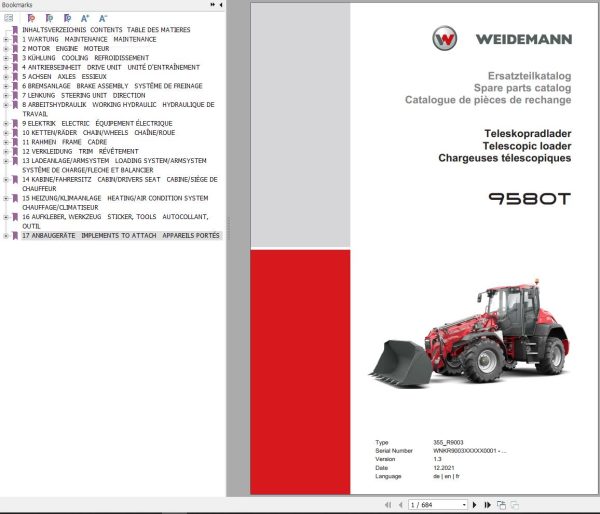Expand the 4 ANTRIEBSEINHEIT DRIVE UNIT bookmark
Image resolution: width=600 pixels, height=514 pixels.
point(6,67)
